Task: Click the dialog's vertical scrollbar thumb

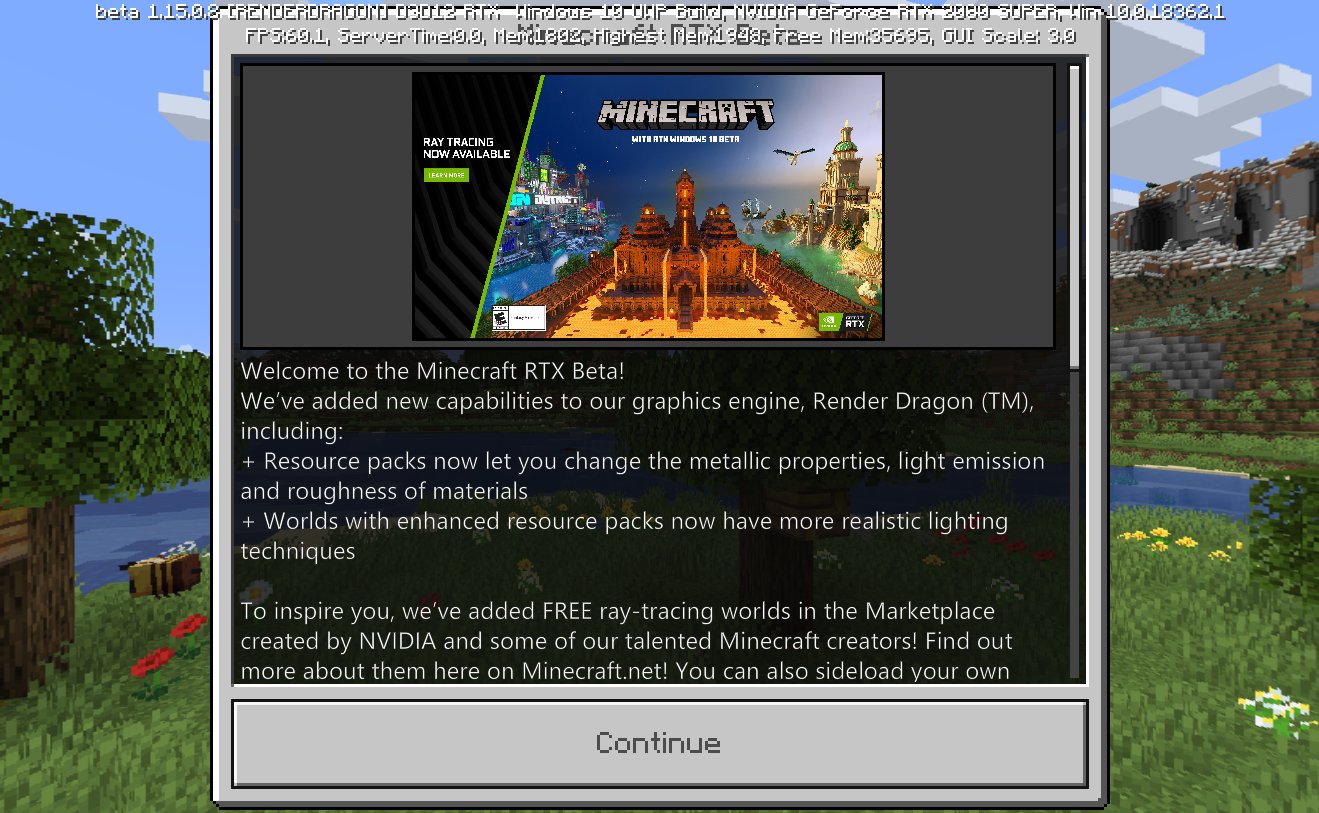Action: click(x=1075, y=217)
